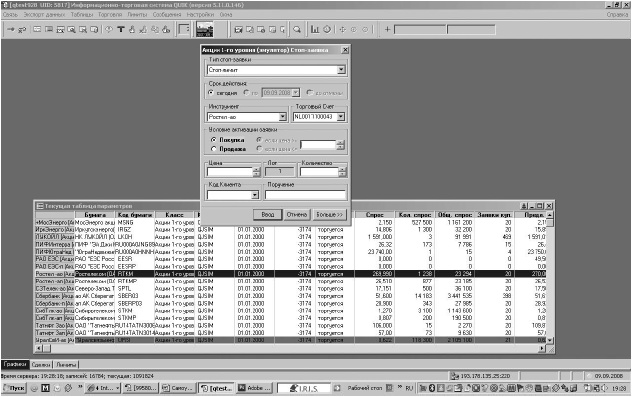Click the right arrow connect icon in toolbar

click(10, 29)
